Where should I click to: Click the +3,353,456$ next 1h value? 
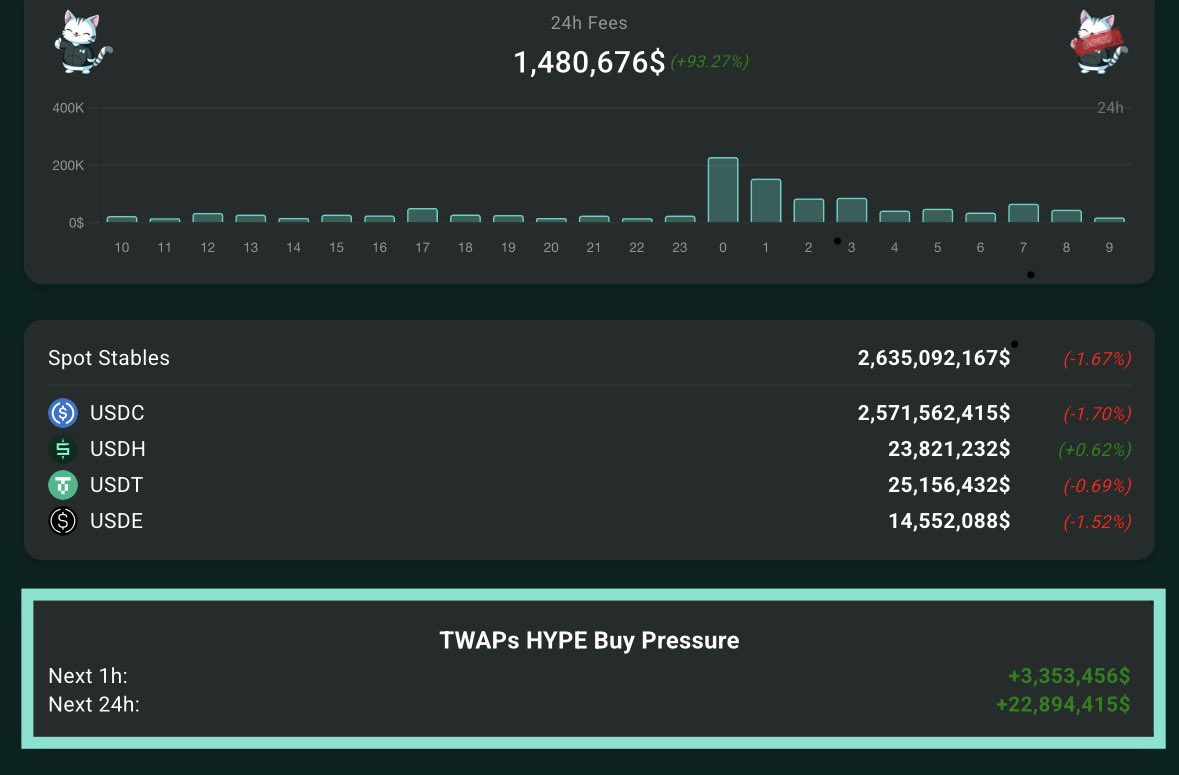1069,676
